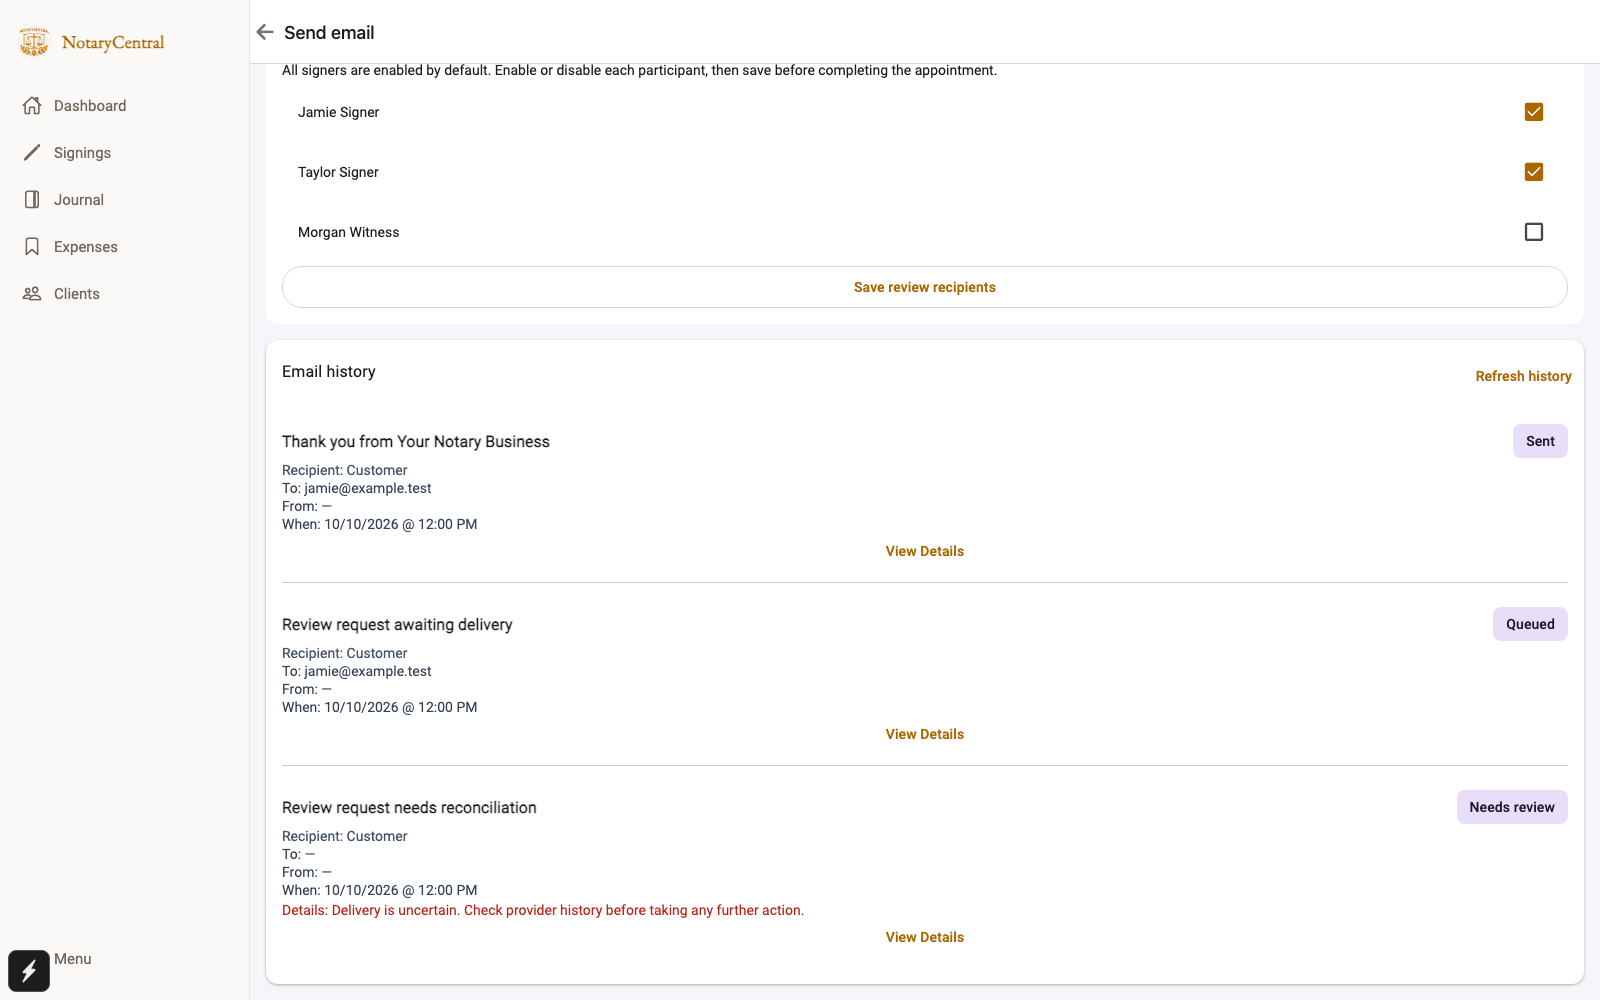Click the Journal book icon
This screenshot has height=1000, width=1600.
click(x=32, y=200)
